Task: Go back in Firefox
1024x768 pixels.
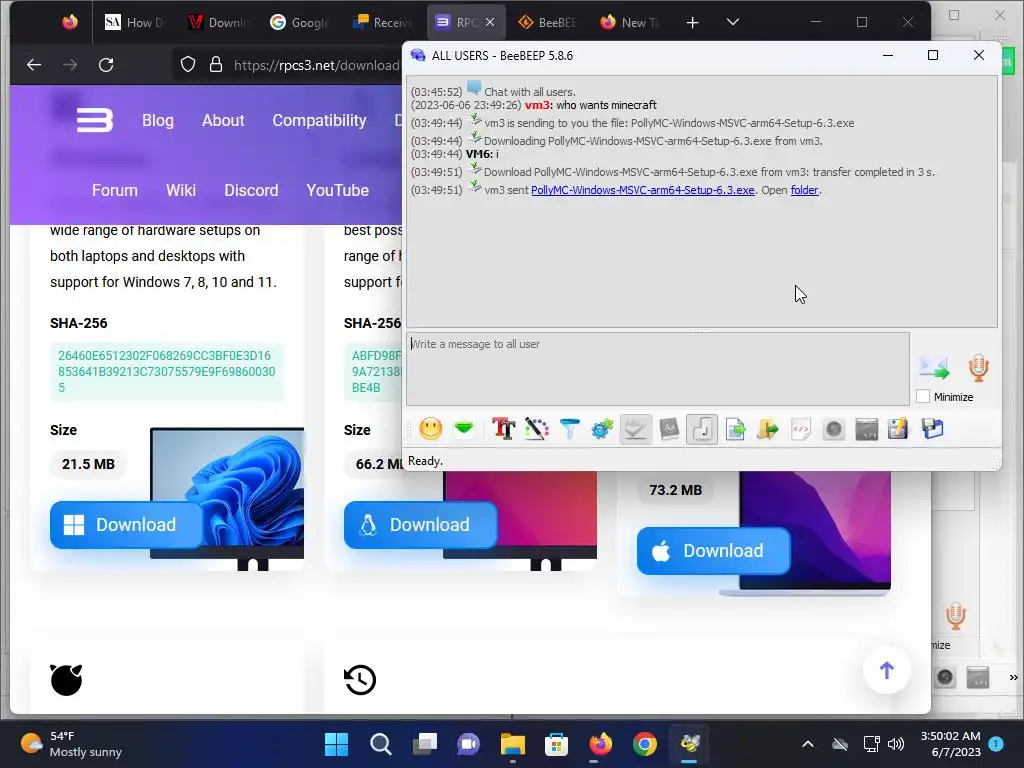Action: (34, 65)
